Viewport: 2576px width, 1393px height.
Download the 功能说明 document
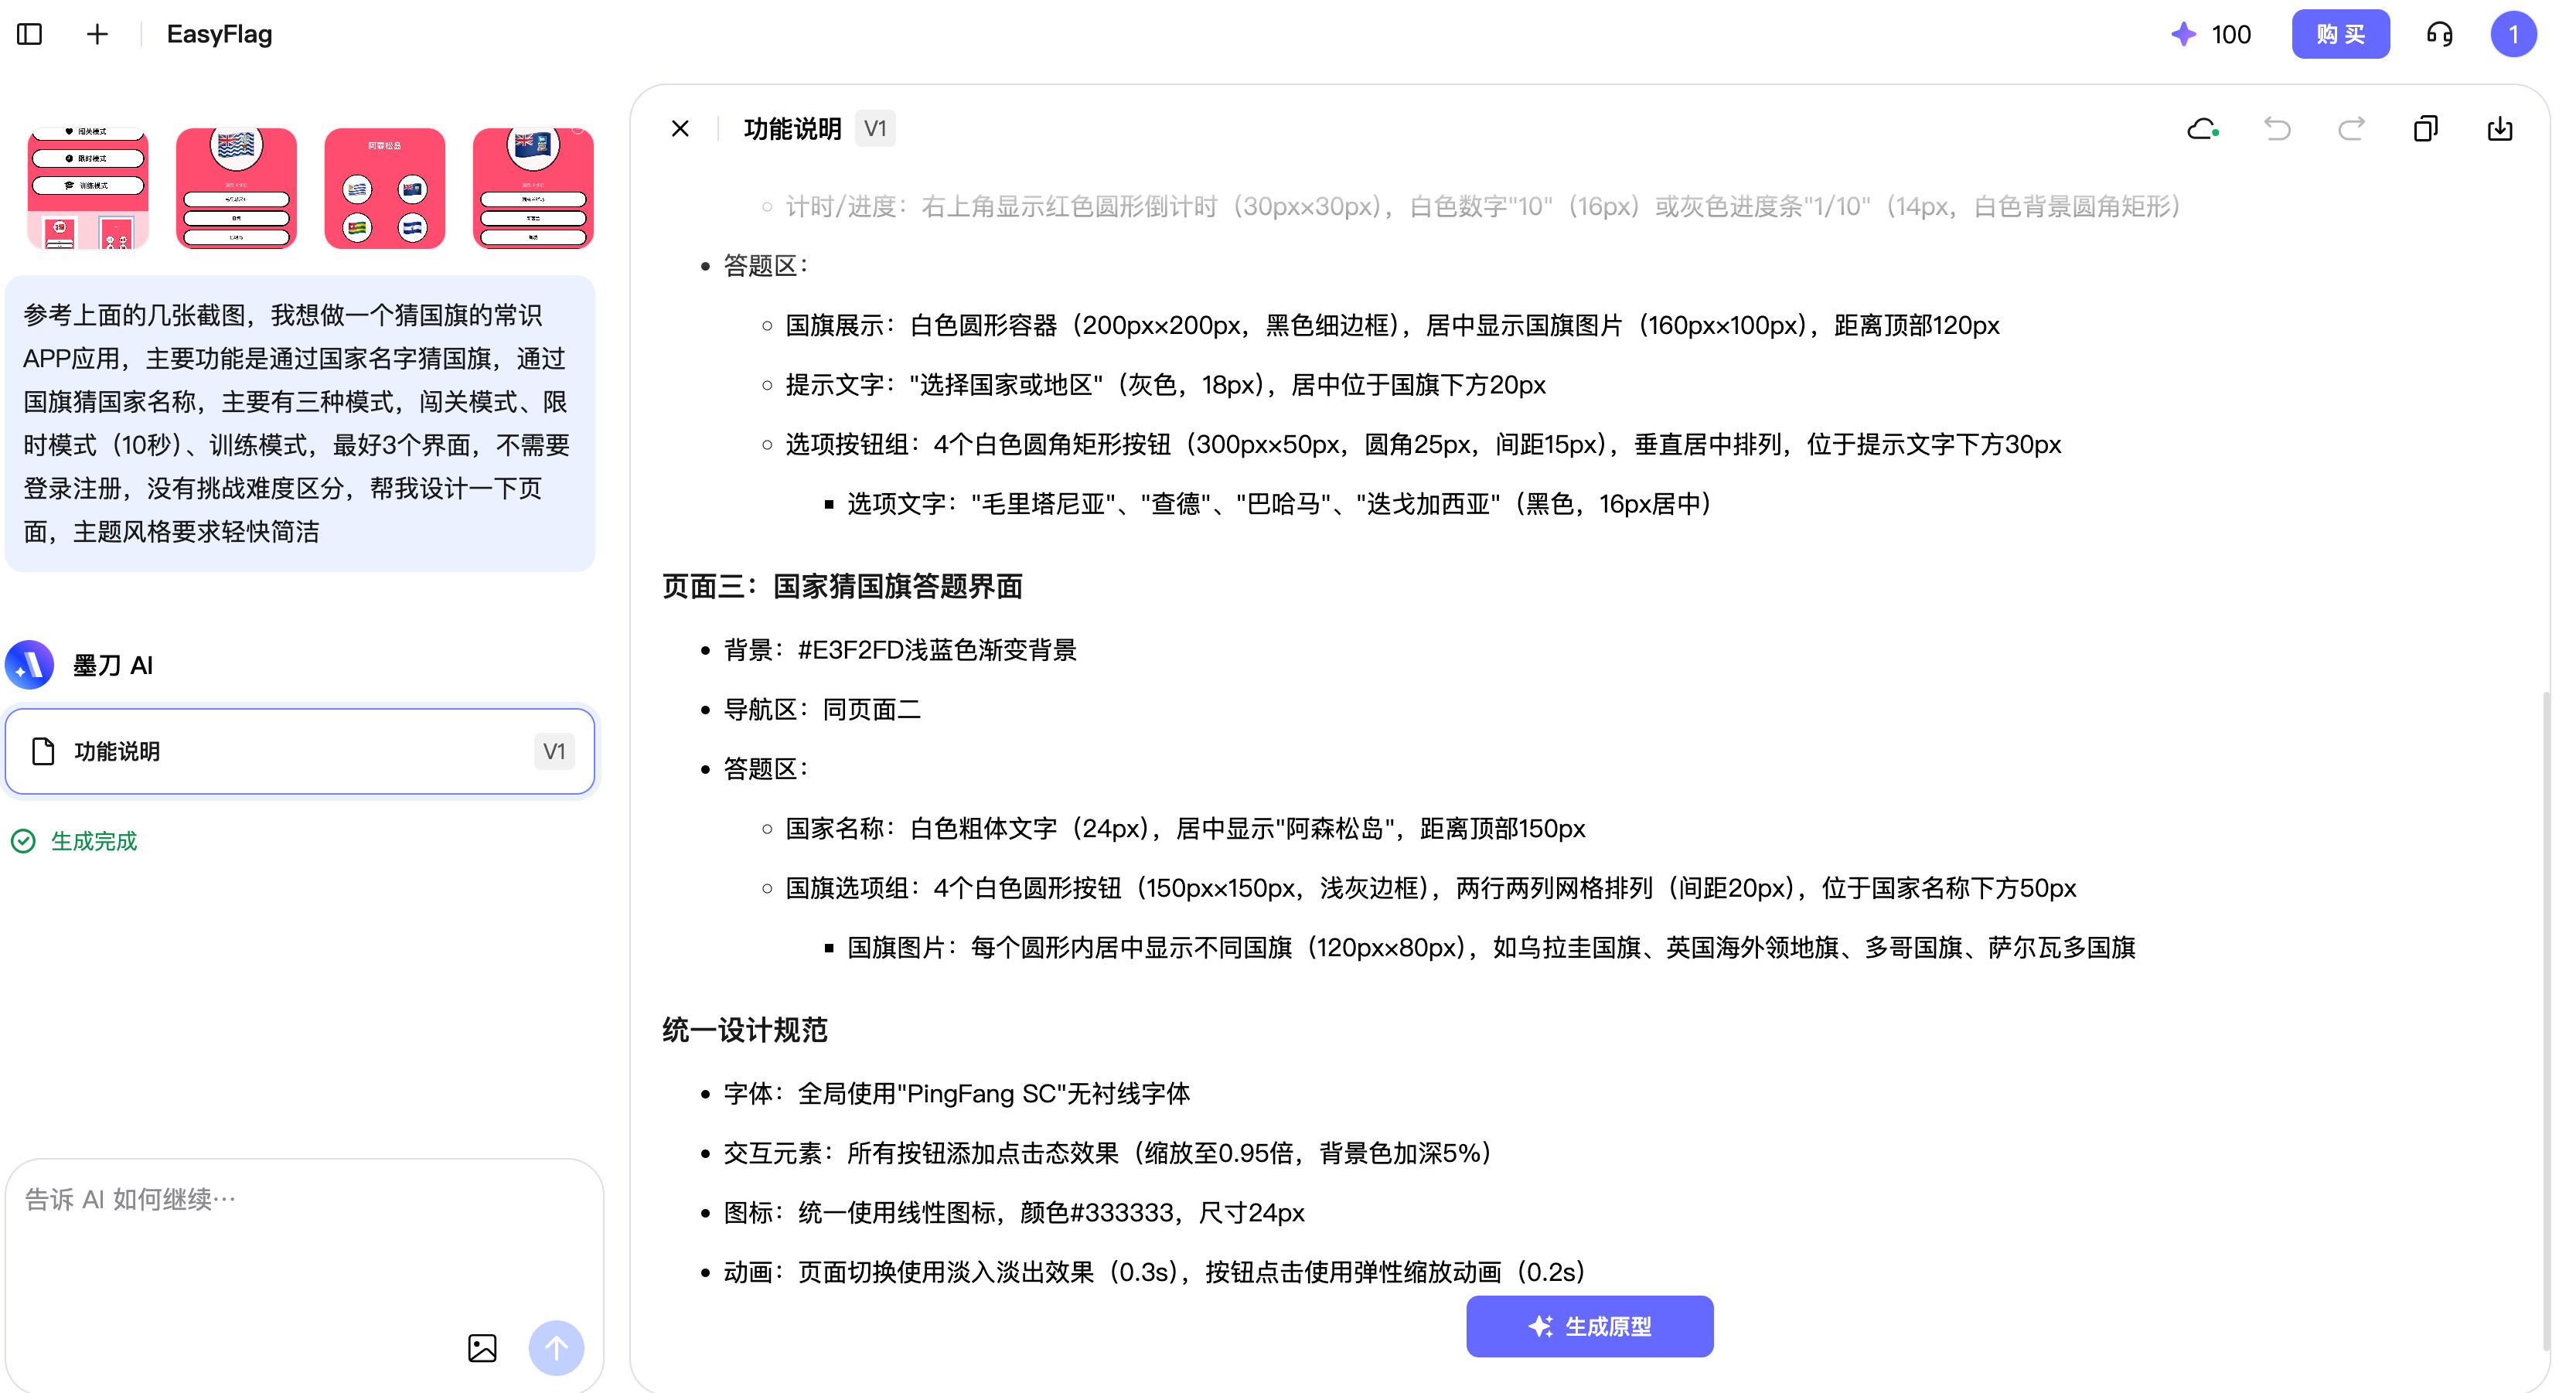pyautogui.click(x=2499, y=128)
